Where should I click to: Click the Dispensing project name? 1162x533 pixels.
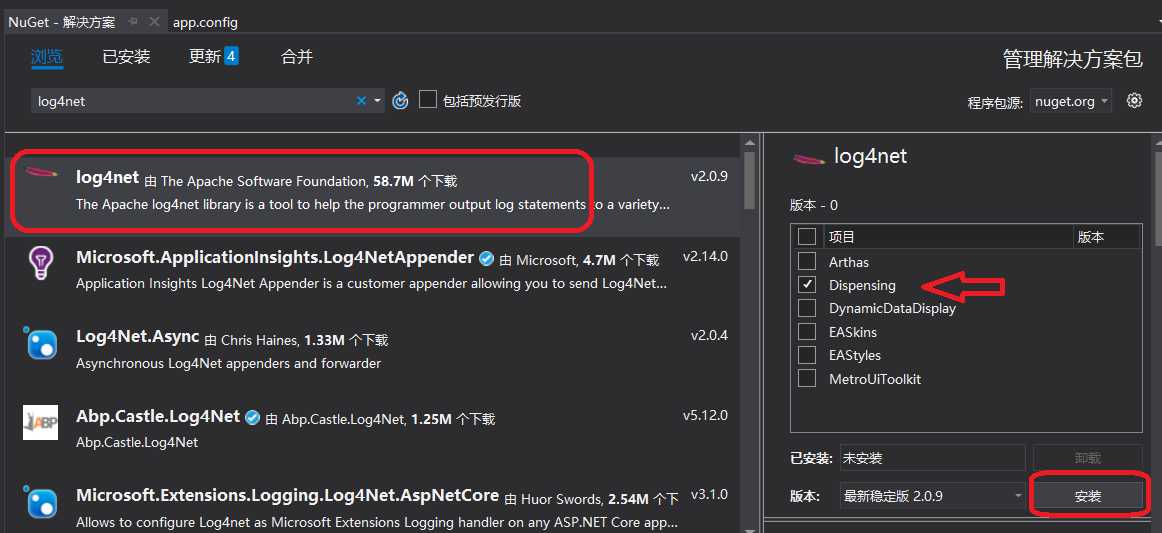862,285
